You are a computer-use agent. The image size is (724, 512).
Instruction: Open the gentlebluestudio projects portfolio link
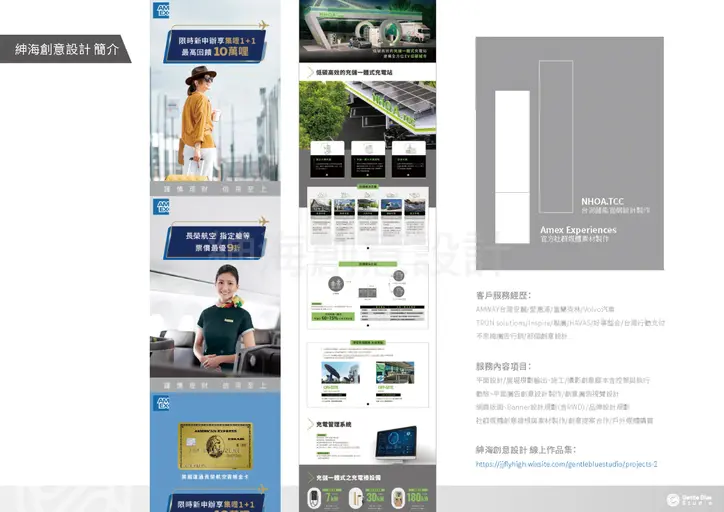pos(565,464)
